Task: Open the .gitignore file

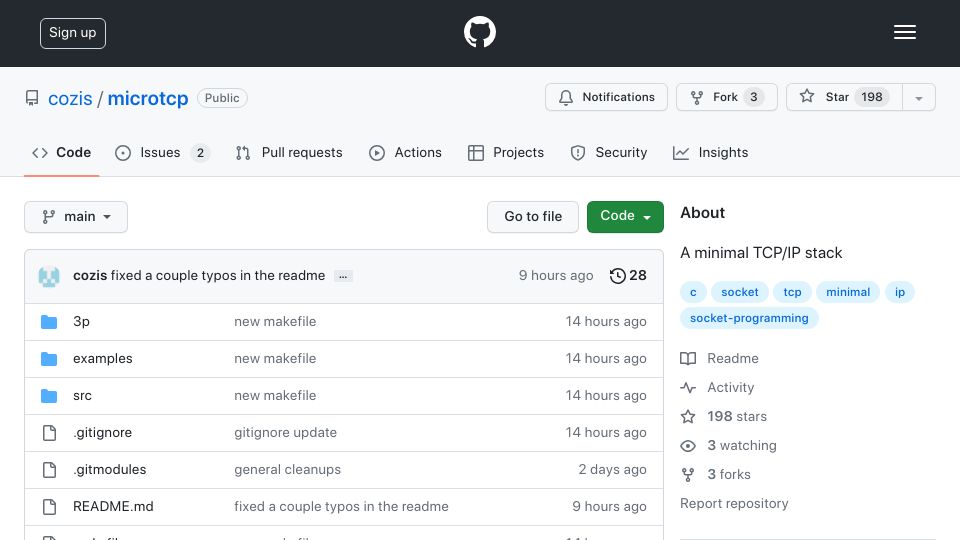Action: pos(102,432)
